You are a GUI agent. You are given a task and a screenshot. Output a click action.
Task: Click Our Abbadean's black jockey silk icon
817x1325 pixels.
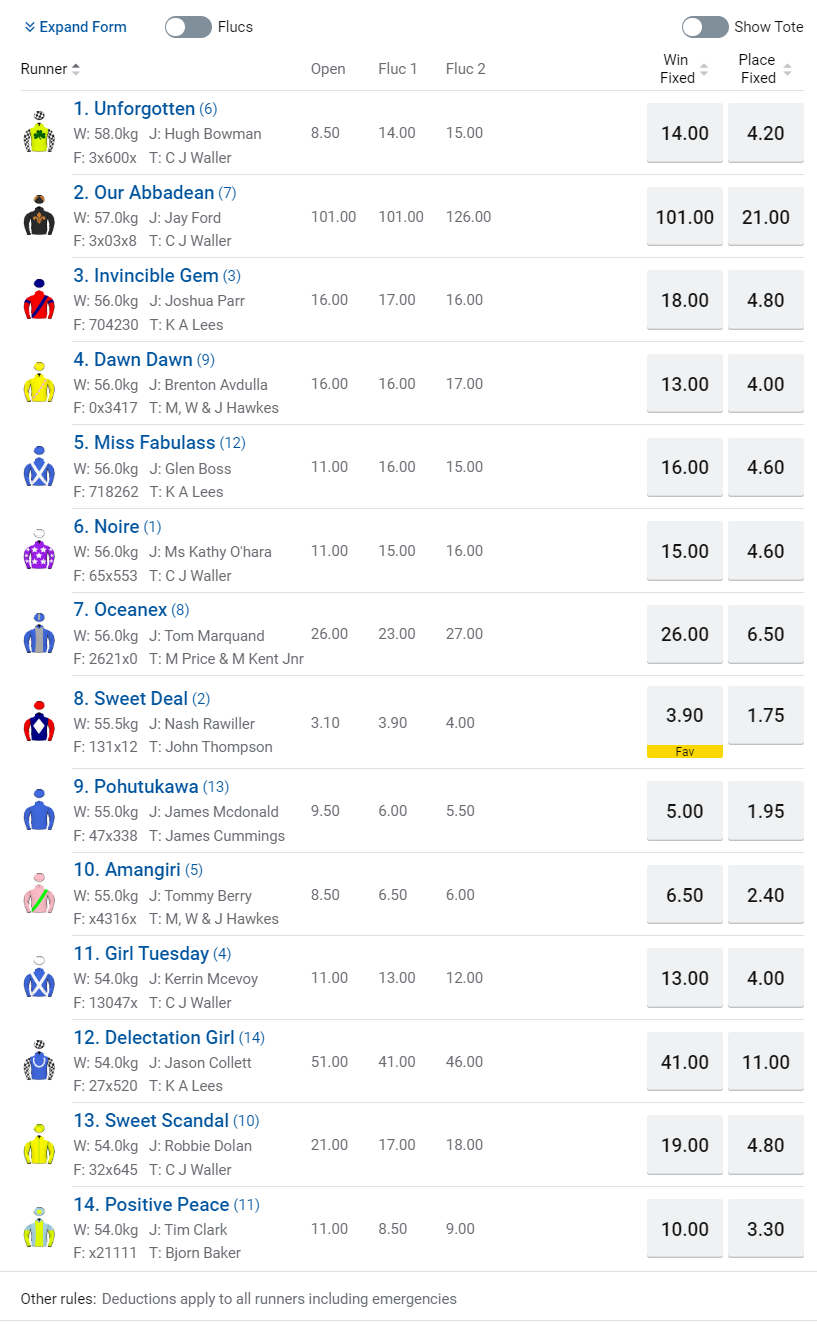point(39,215)
